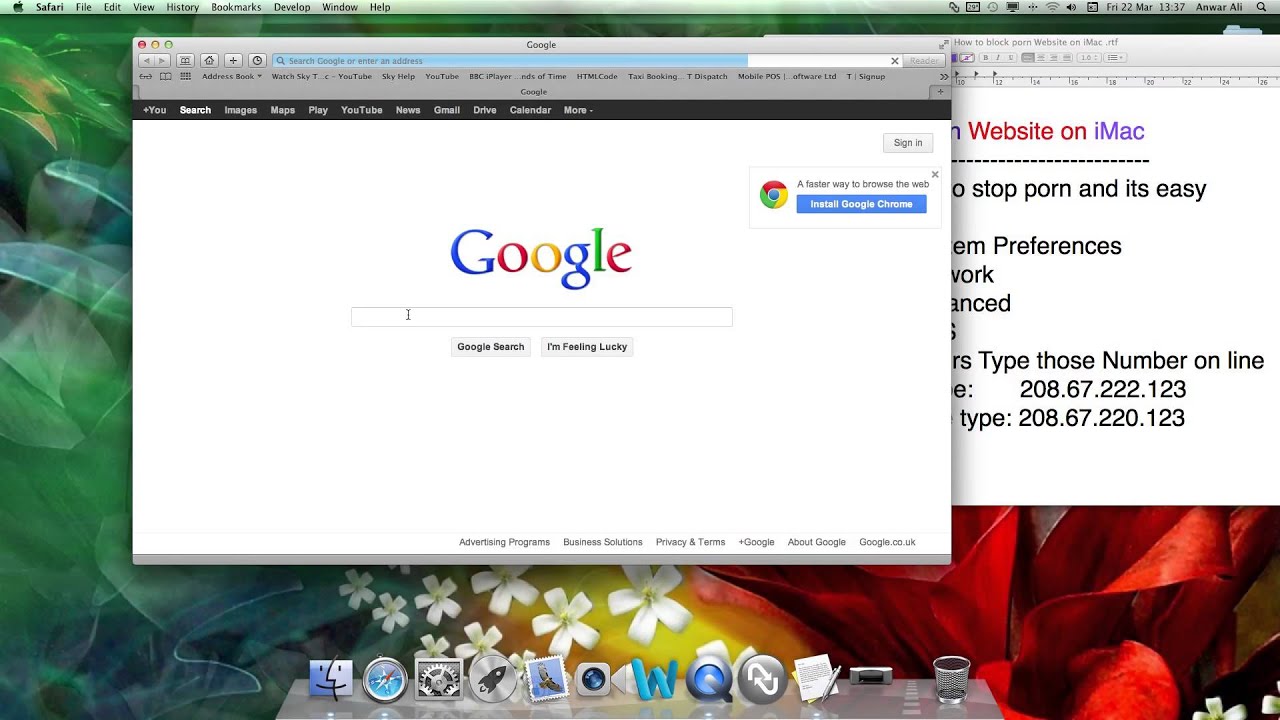1280x720 pixels.
Task: Open Privacy & Terms footer link
Action: pyautogui.click(x=690, y=542)
